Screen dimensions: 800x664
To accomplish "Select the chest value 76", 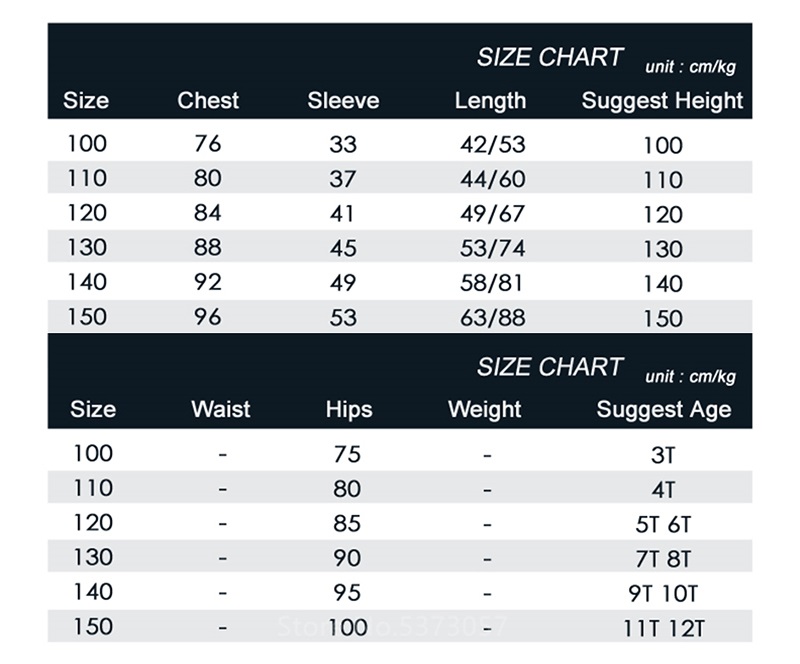I will pos(207,144).
